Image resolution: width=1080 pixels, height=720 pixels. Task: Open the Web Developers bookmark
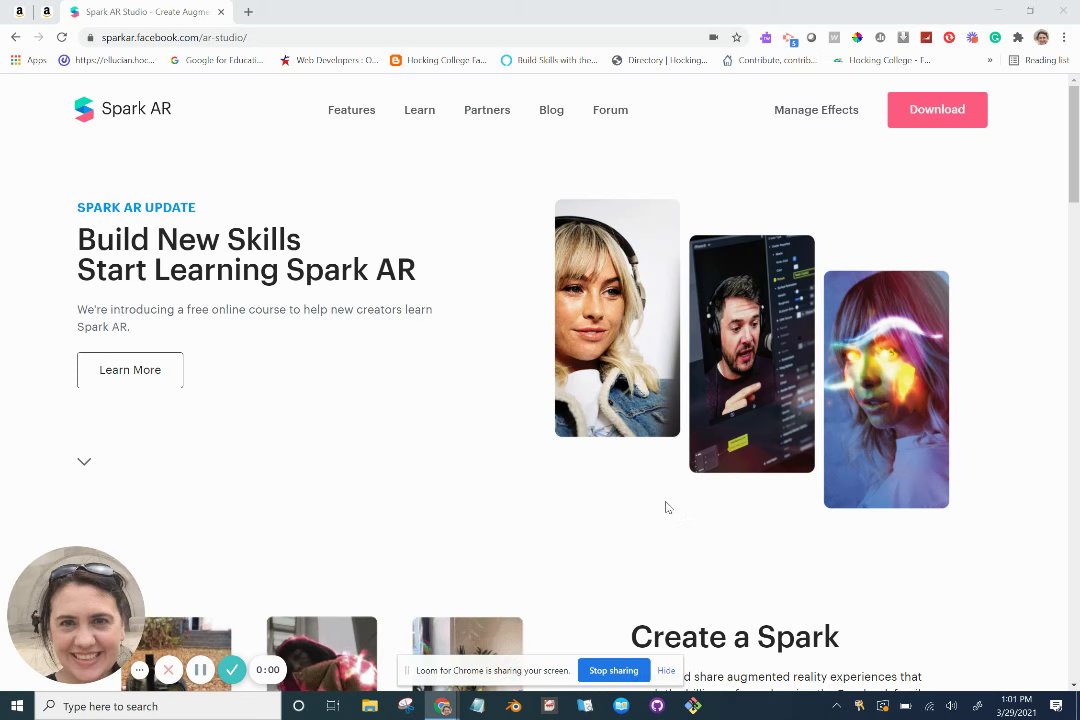[329, 60]
